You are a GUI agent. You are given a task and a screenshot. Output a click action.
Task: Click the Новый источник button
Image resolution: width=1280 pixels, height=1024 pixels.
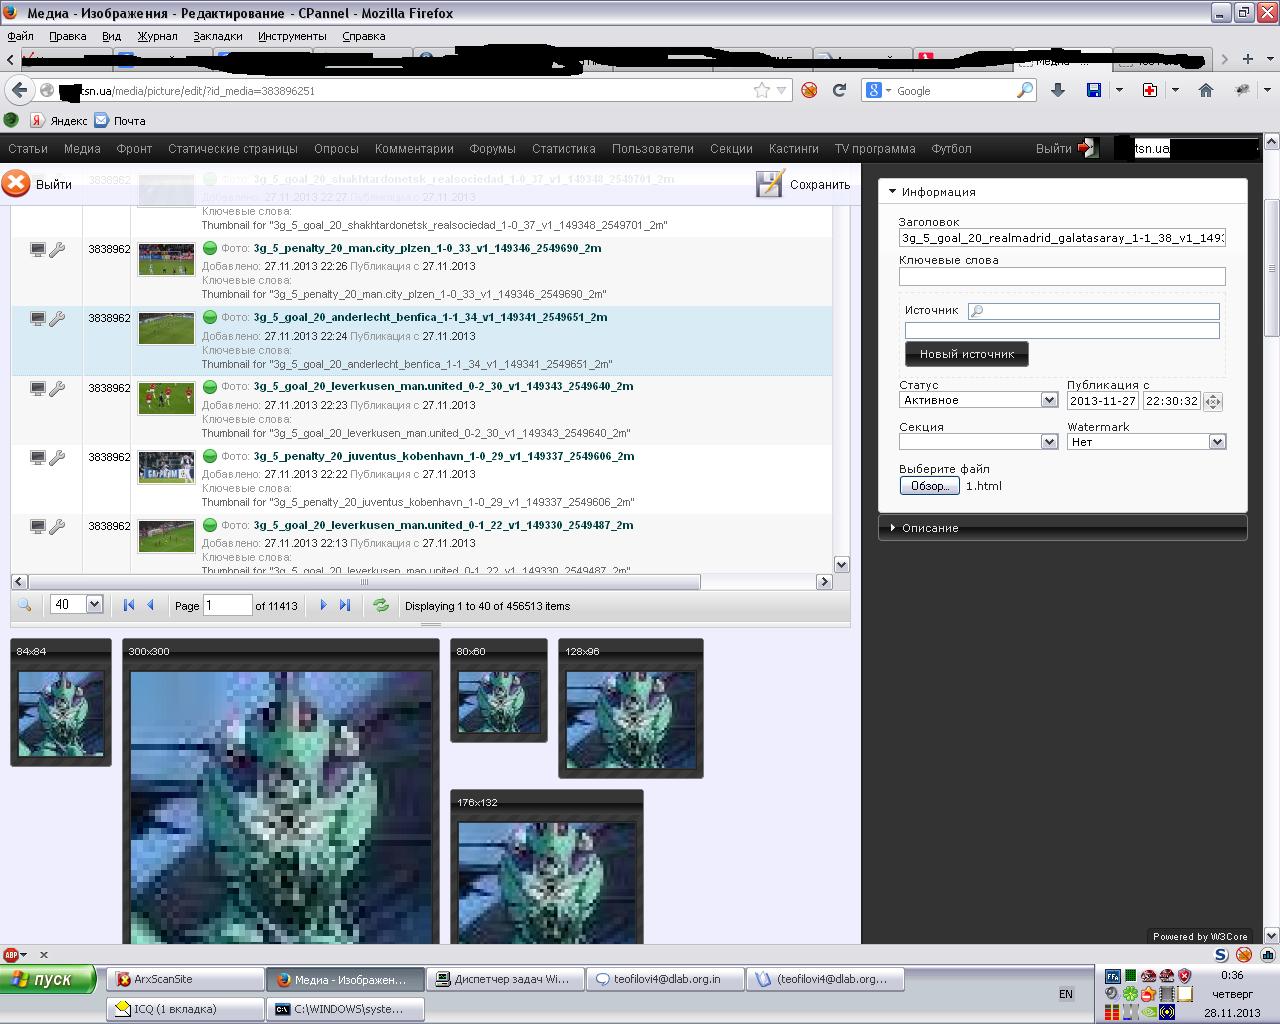click(x=966, y=354)
